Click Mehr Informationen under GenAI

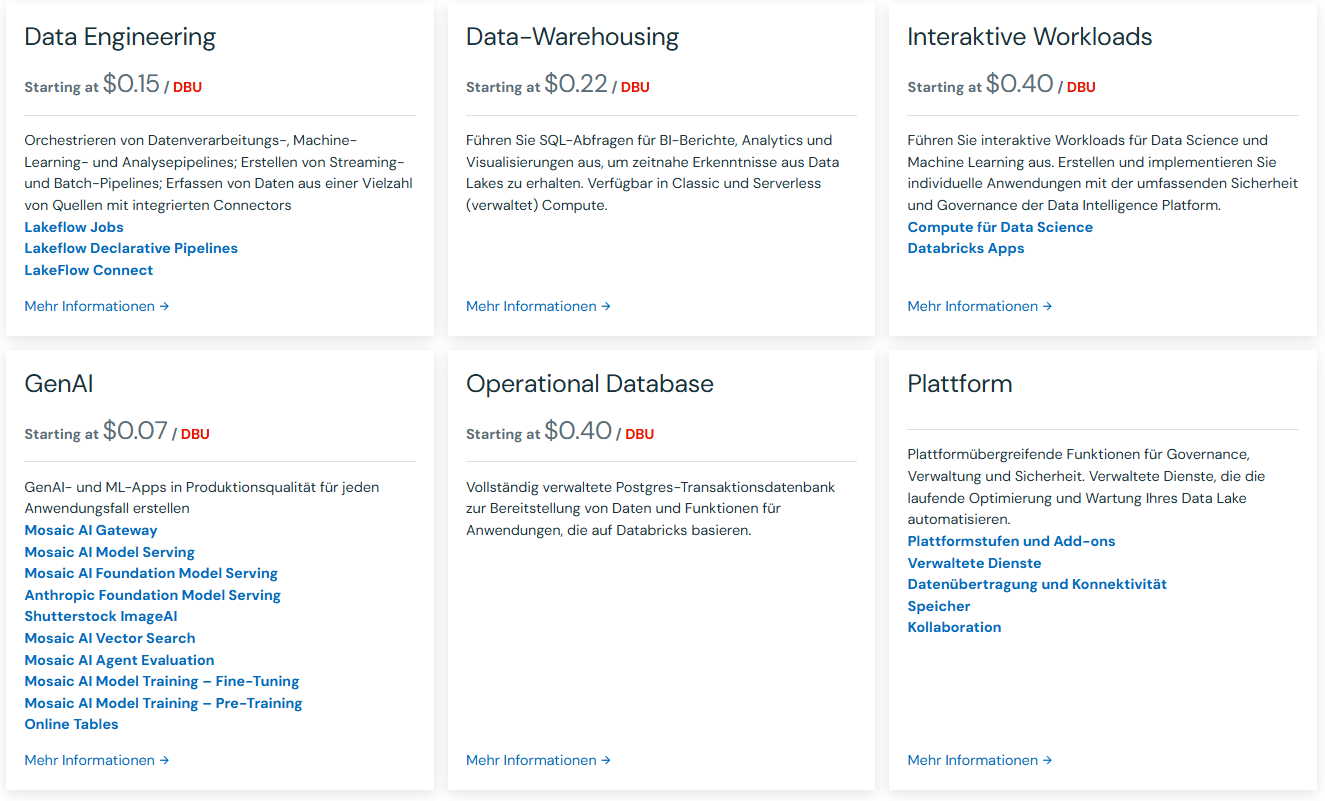[97, 760]
